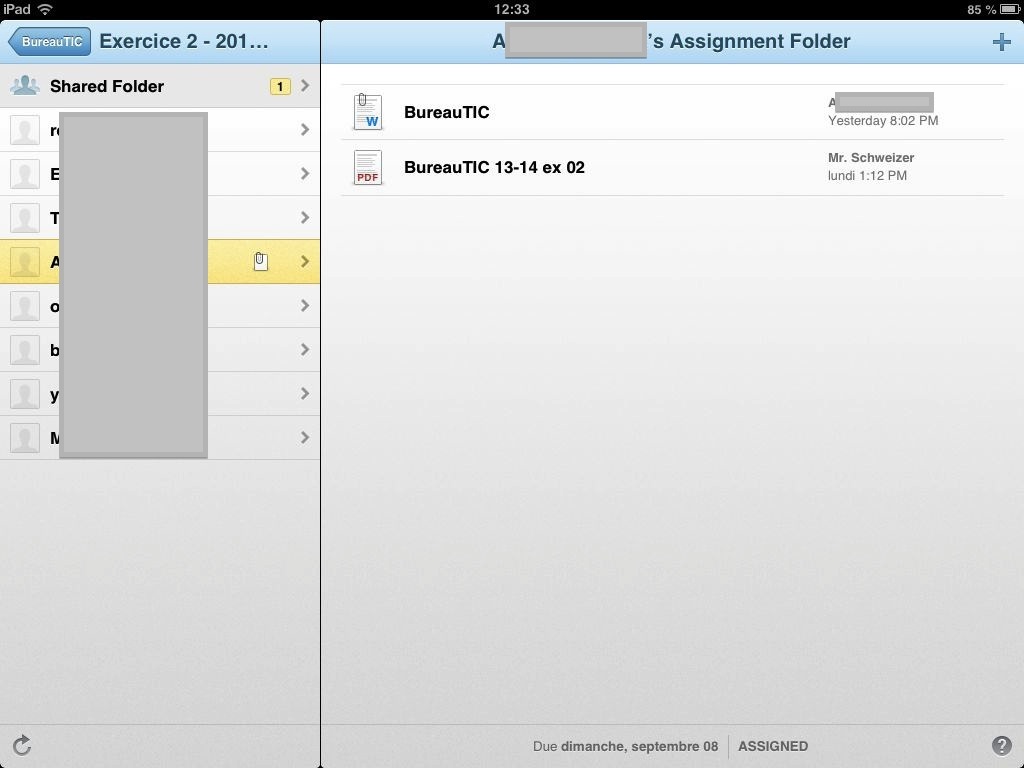This screenshot has width=1024, height=768.
Task: Tap the attachment clip icon on highlighted row
Action: coord(260,262)
